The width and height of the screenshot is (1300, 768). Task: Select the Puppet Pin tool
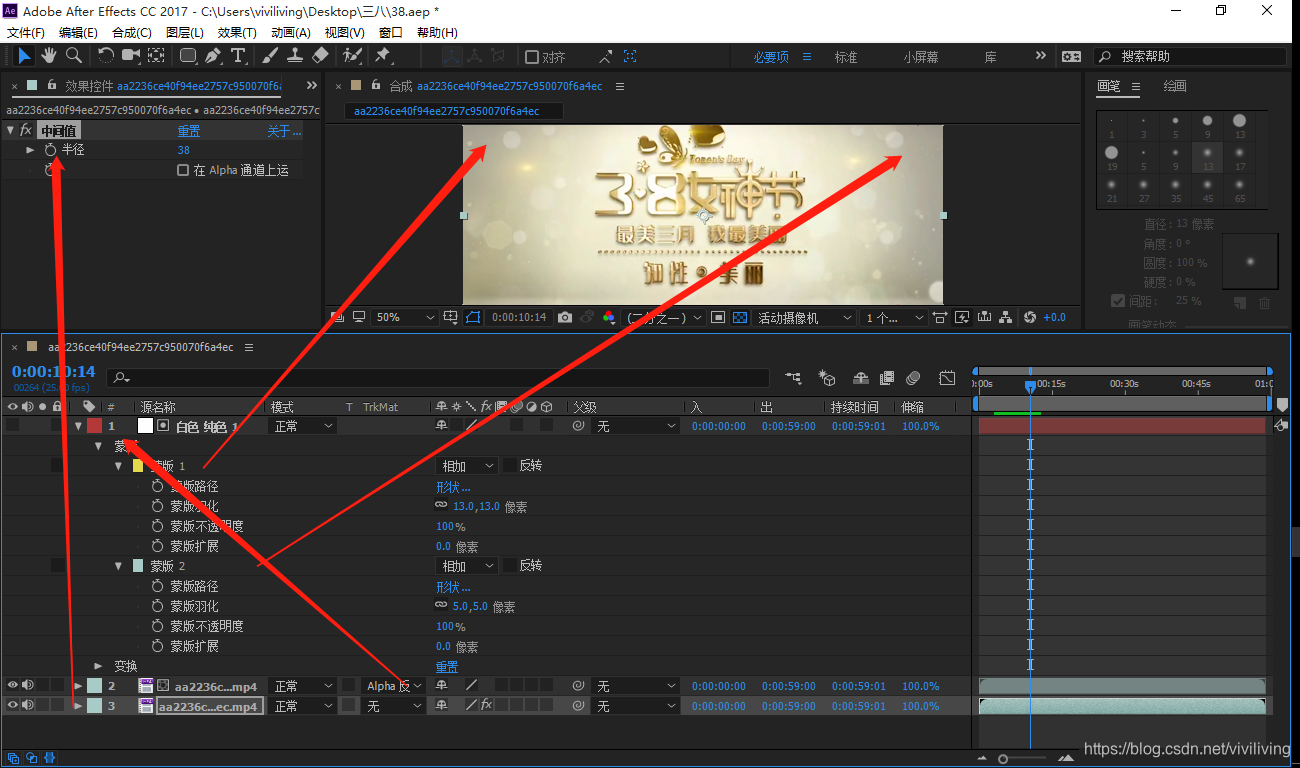coord(383,56)
